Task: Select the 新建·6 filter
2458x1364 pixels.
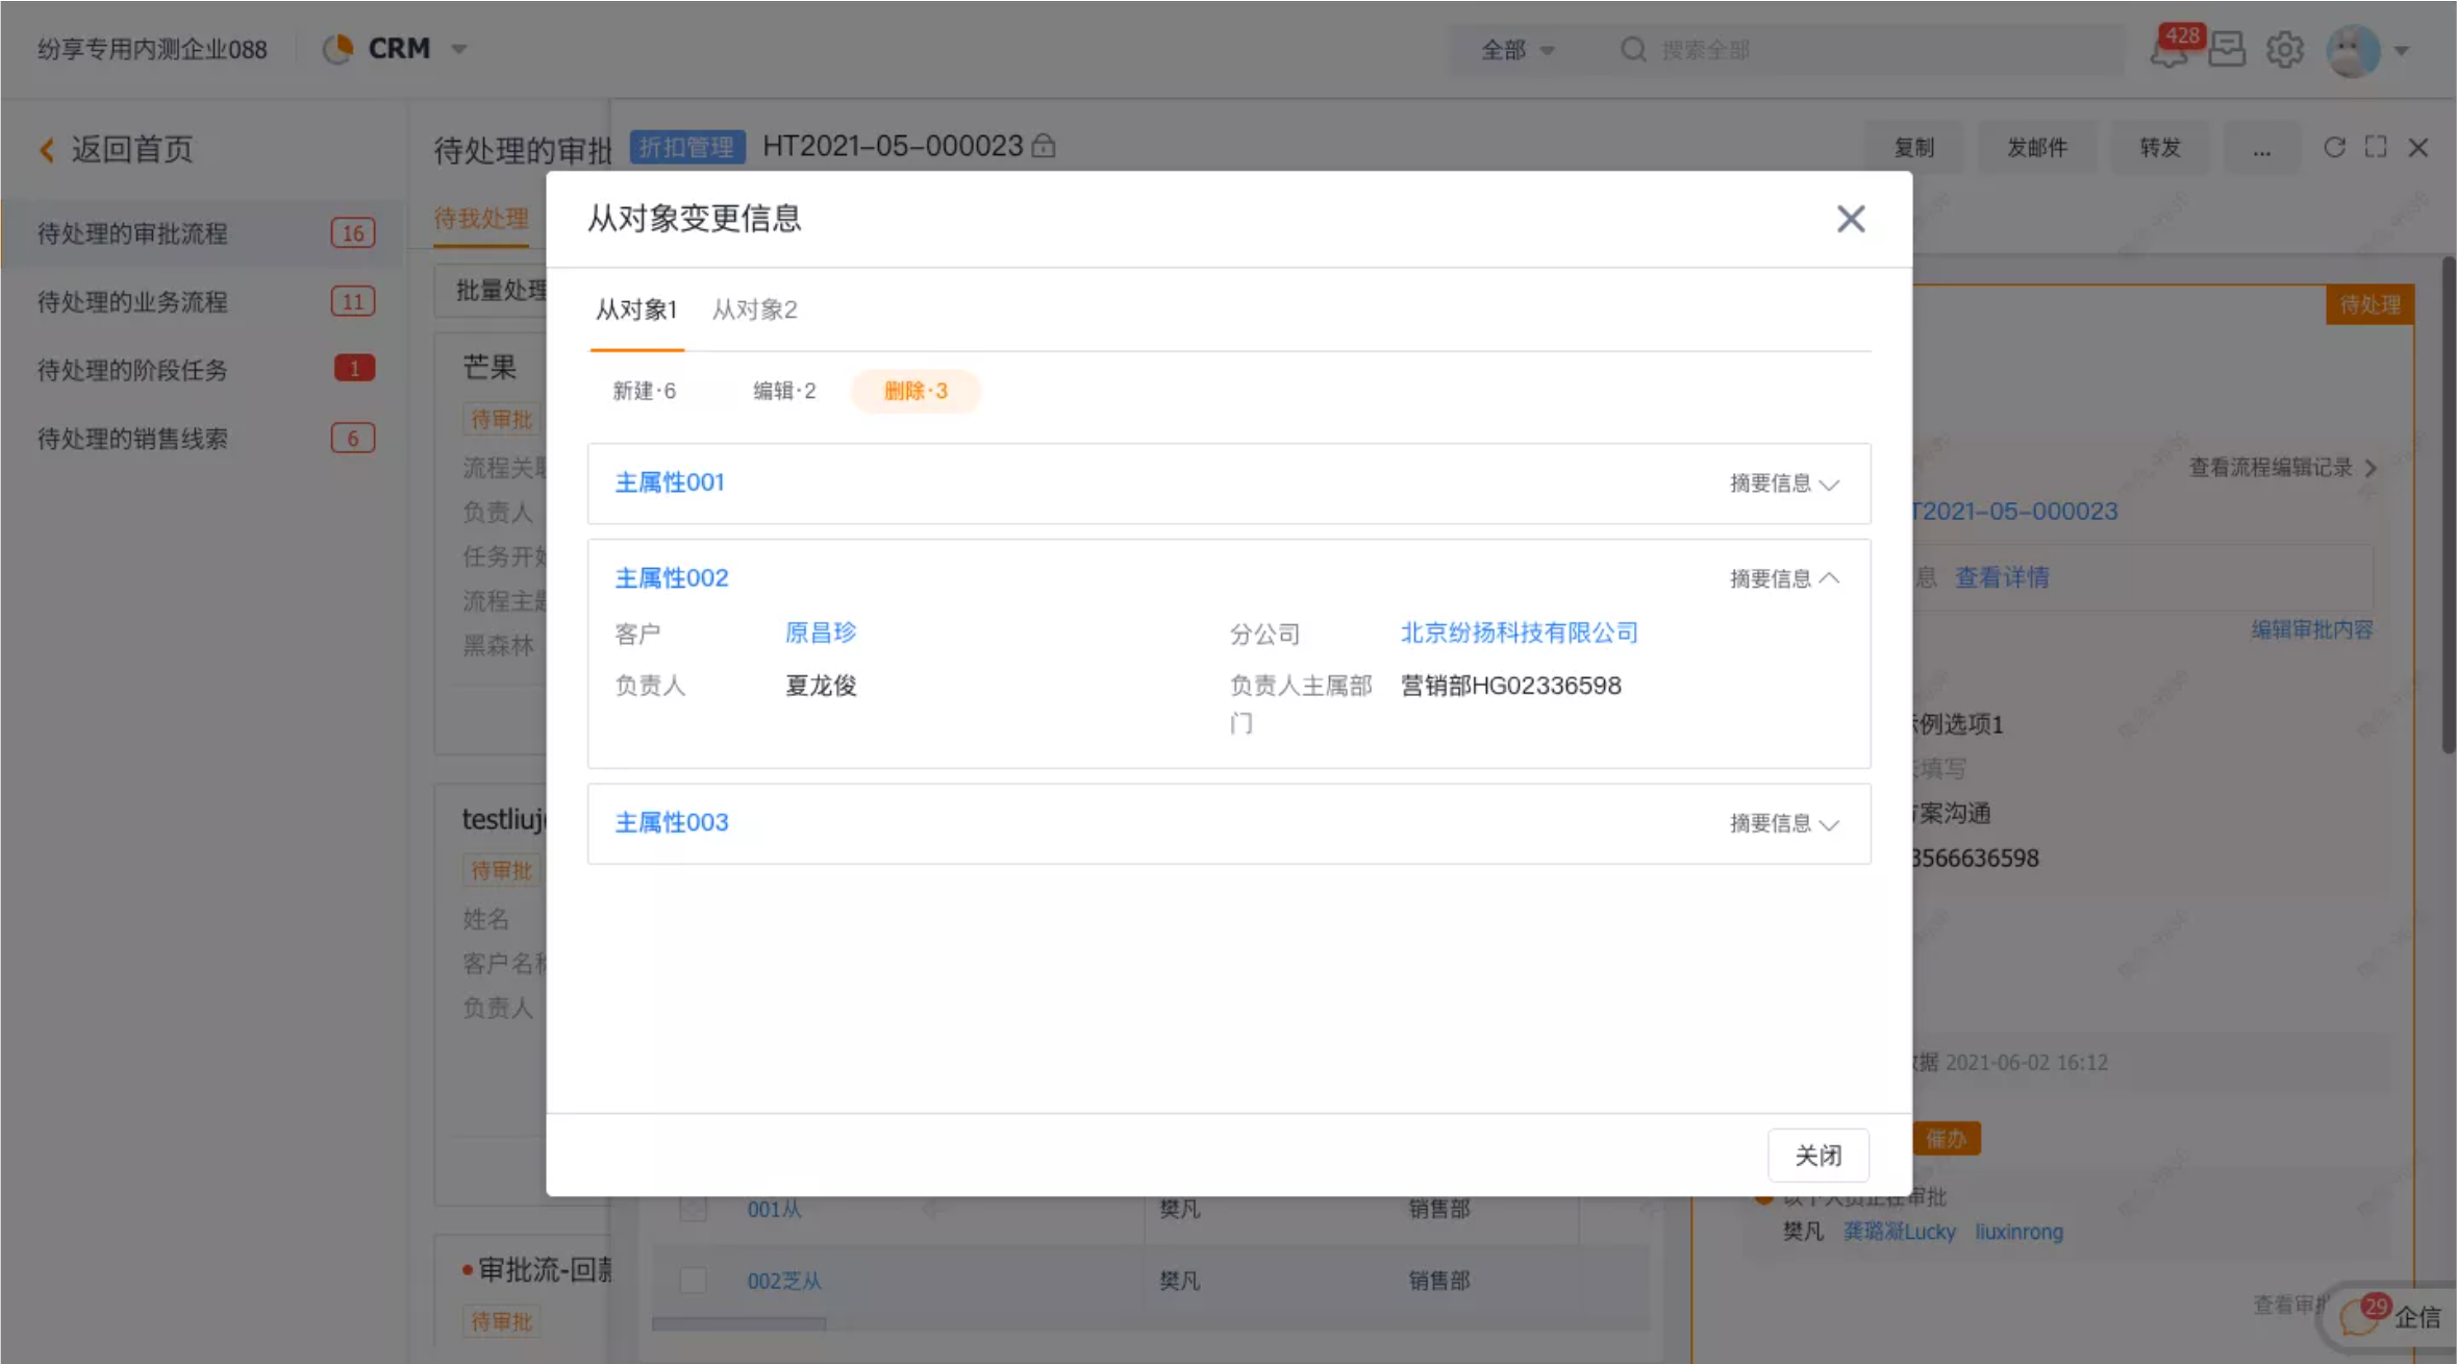Action: point(644,391)
